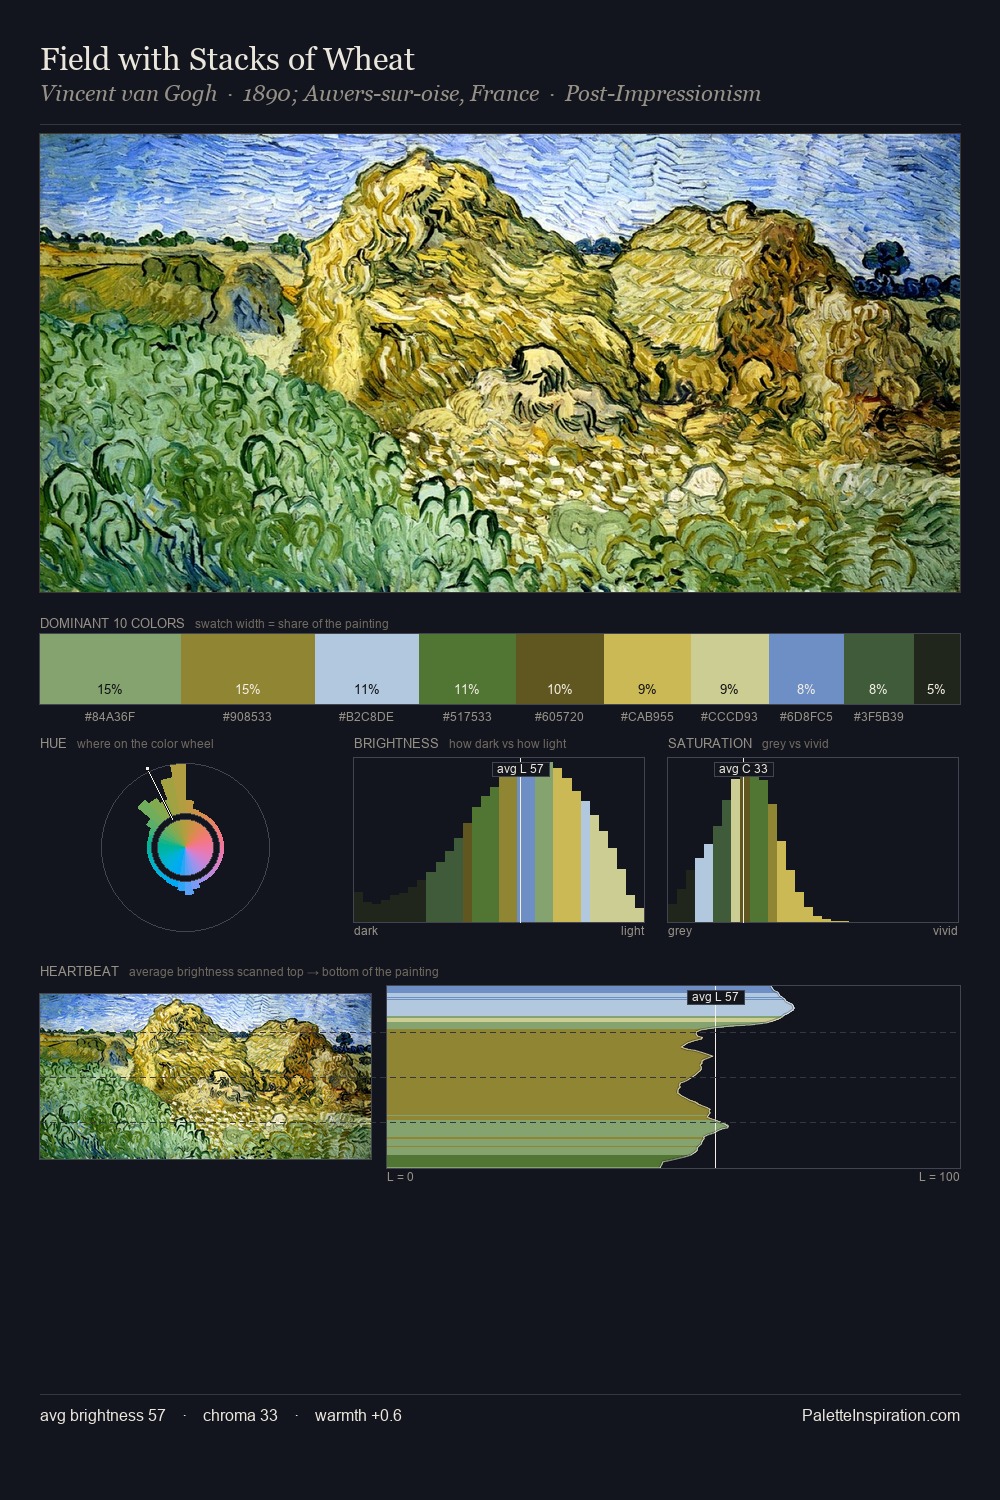
Task: Pick the #B2C8DE pale blue swatch
Action: tap(367, 669)
